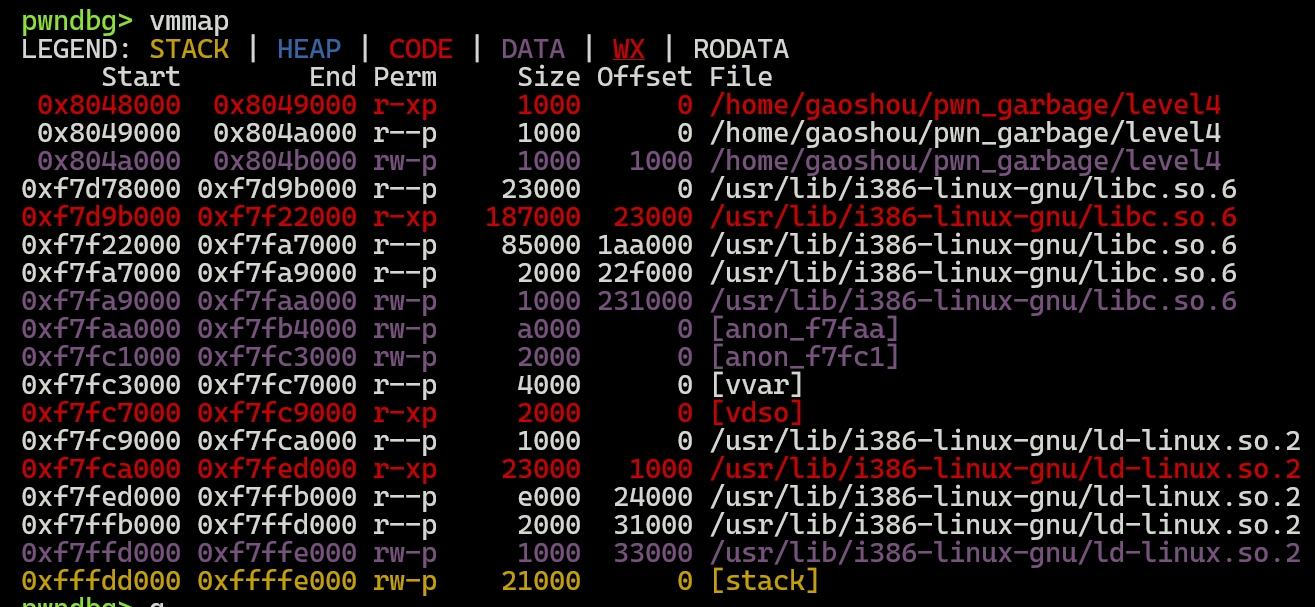Select the [stack] mapping entry
This screenshot has width=1315, height=607.
pyautogui.click(x=766, y=580)
